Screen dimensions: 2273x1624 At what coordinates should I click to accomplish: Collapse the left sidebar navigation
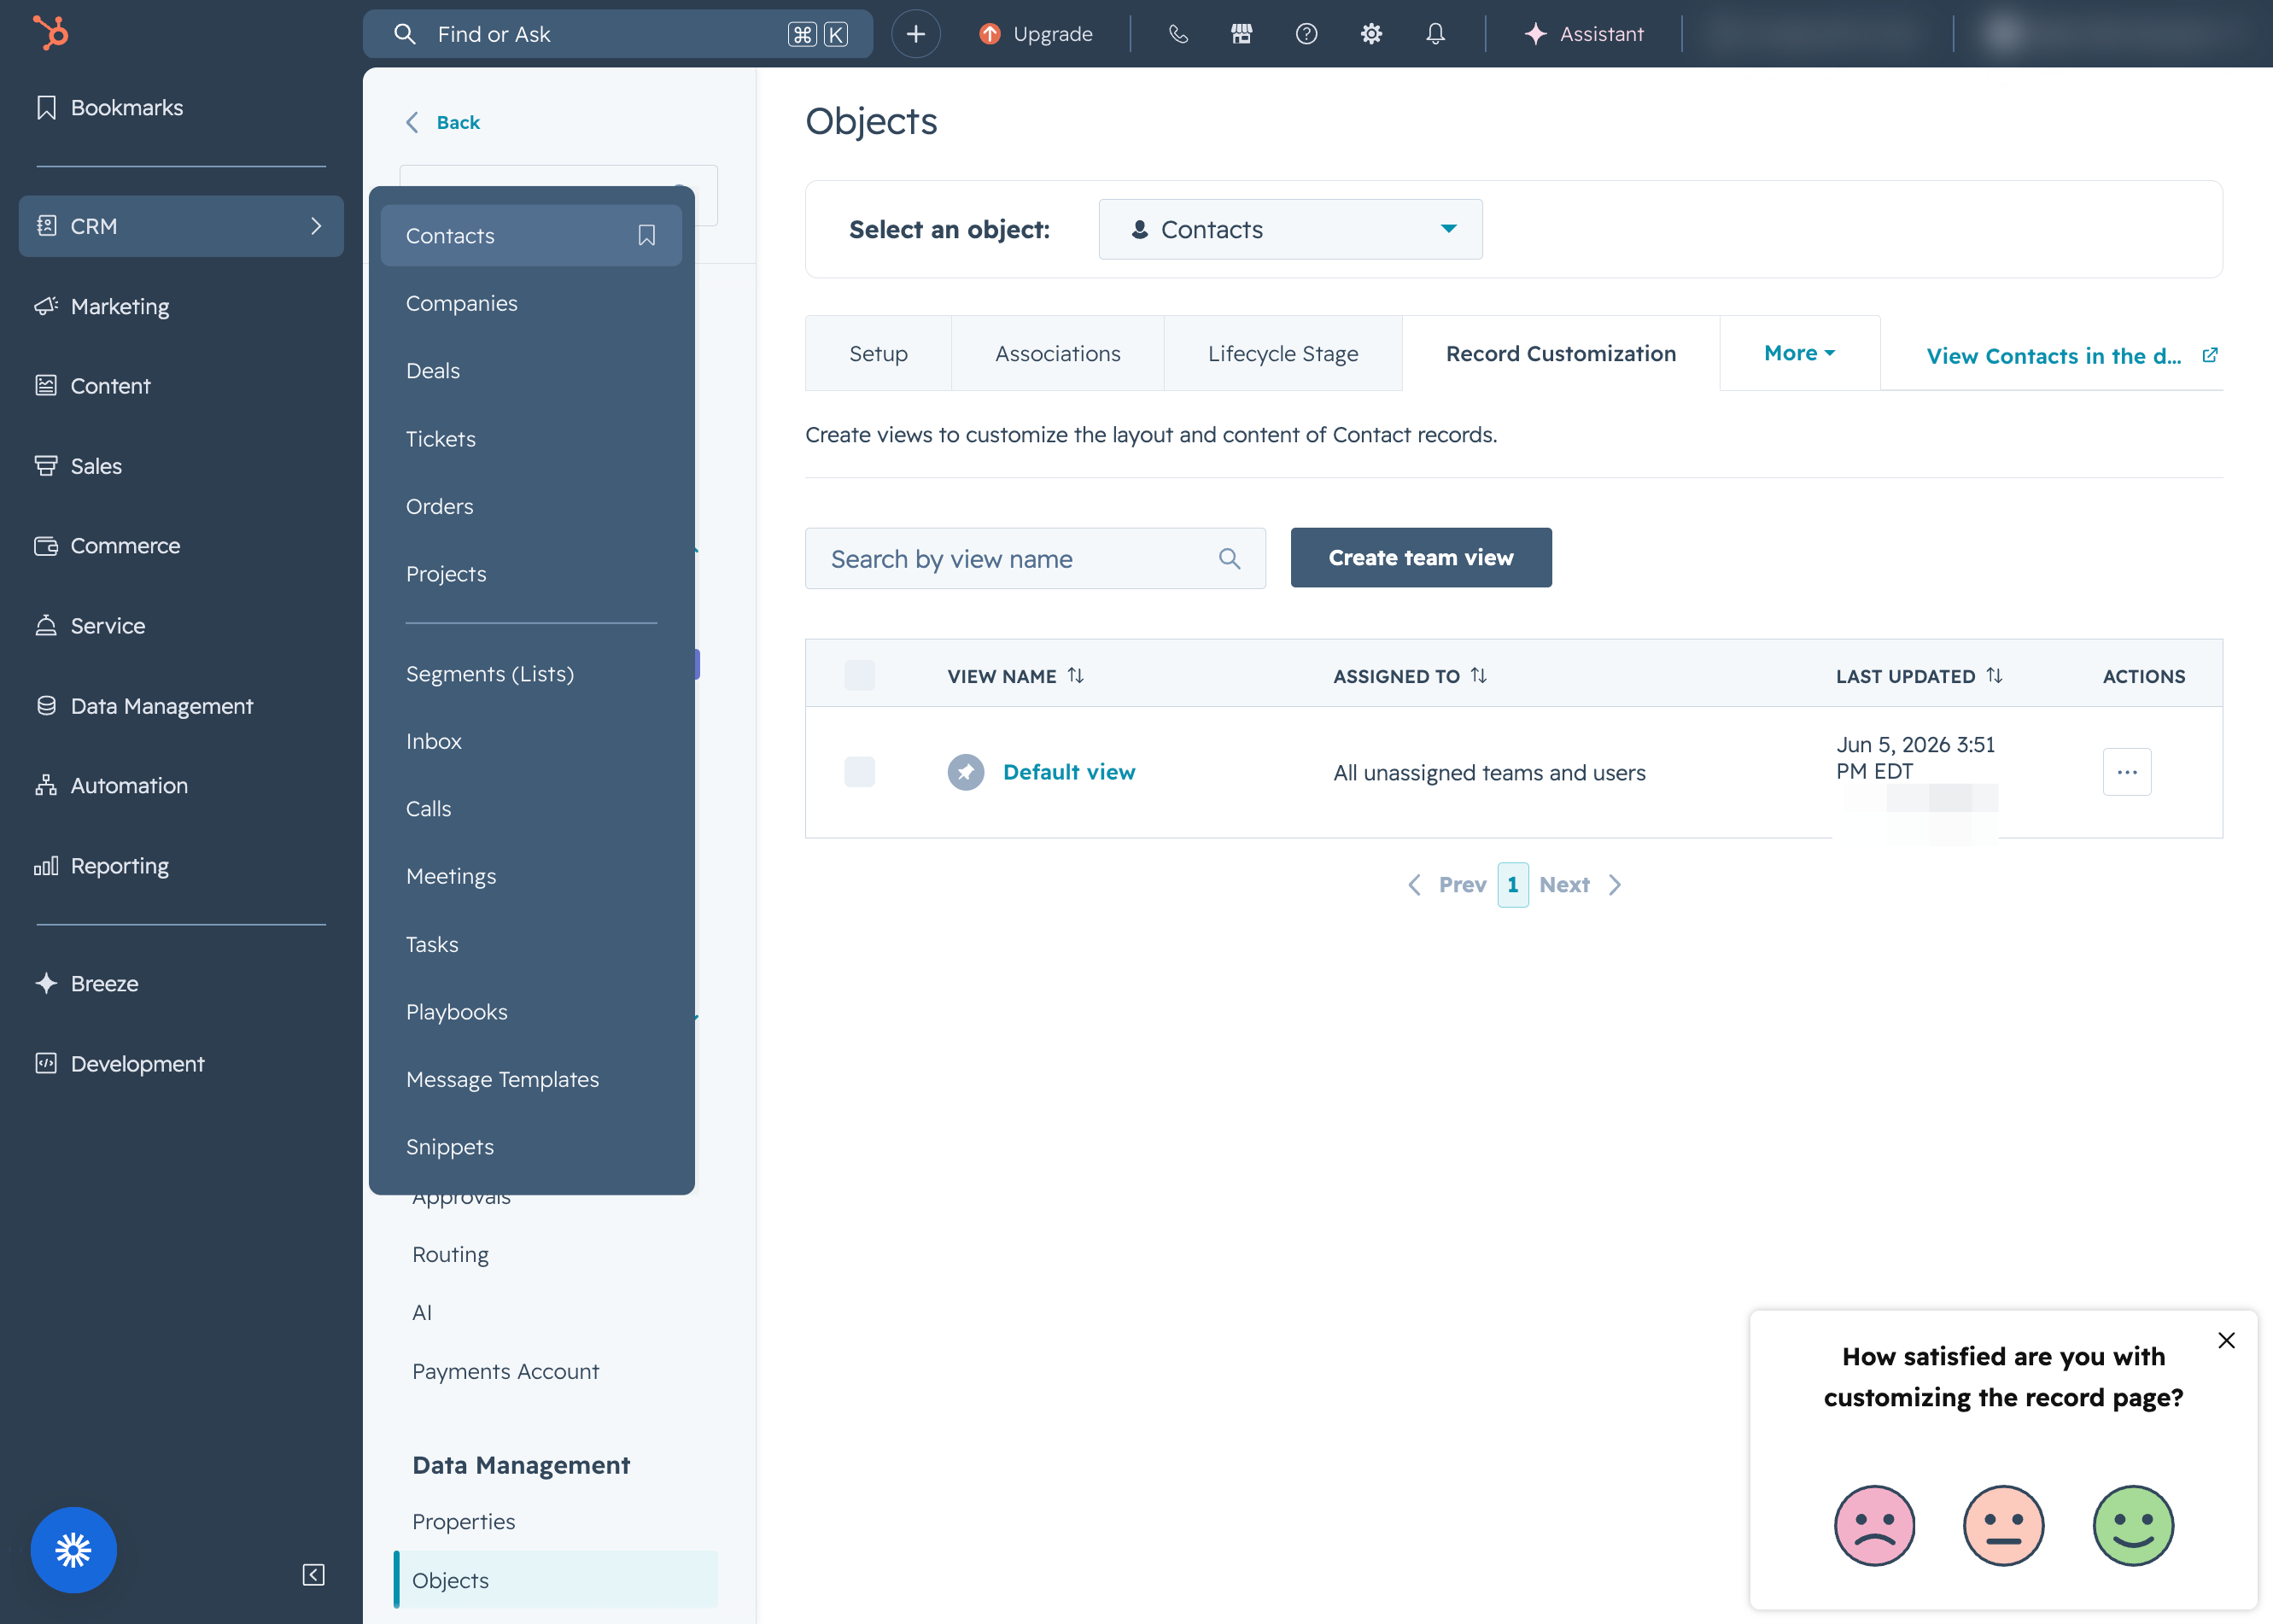313,1575
